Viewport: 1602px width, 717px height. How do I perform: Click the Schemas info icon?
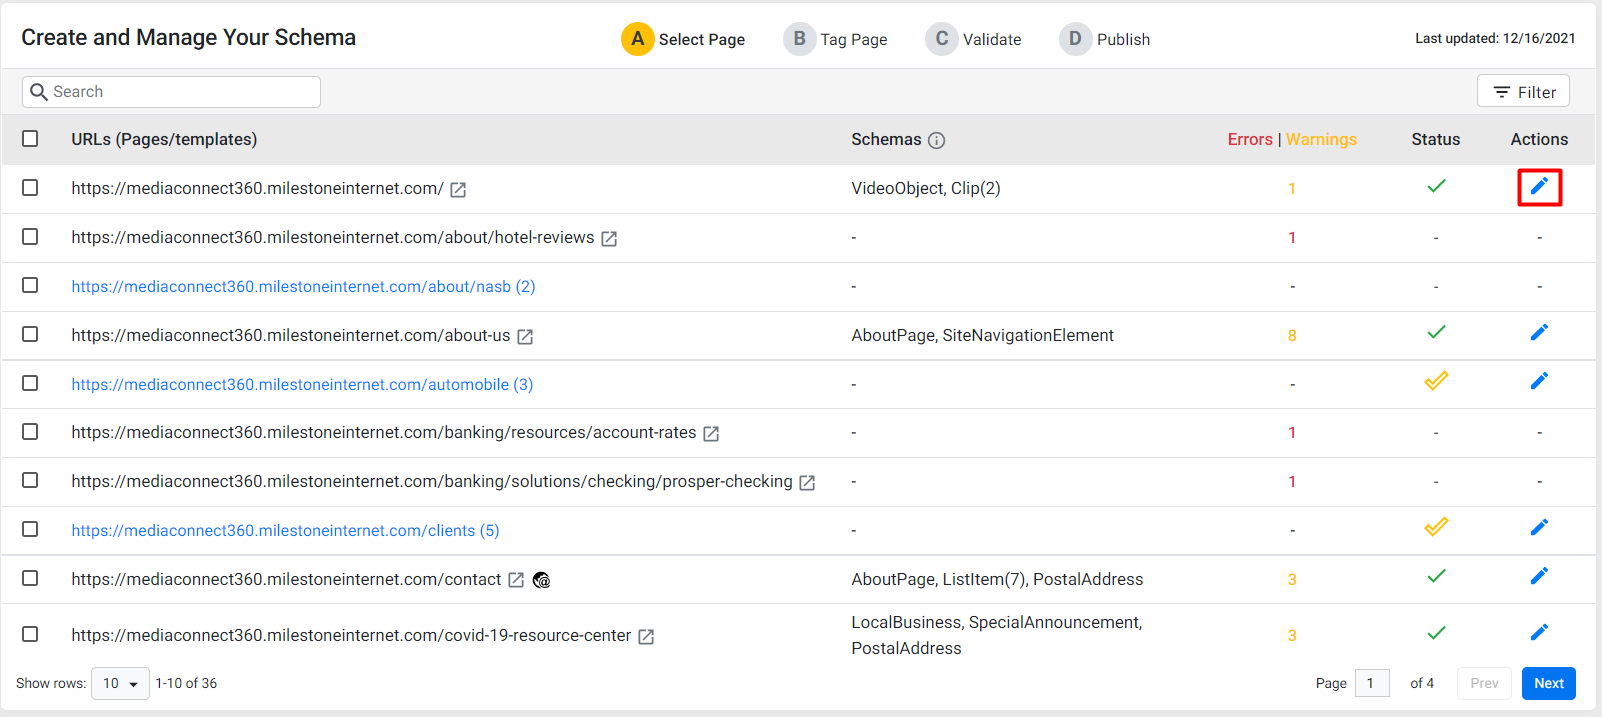click(936, 140)
